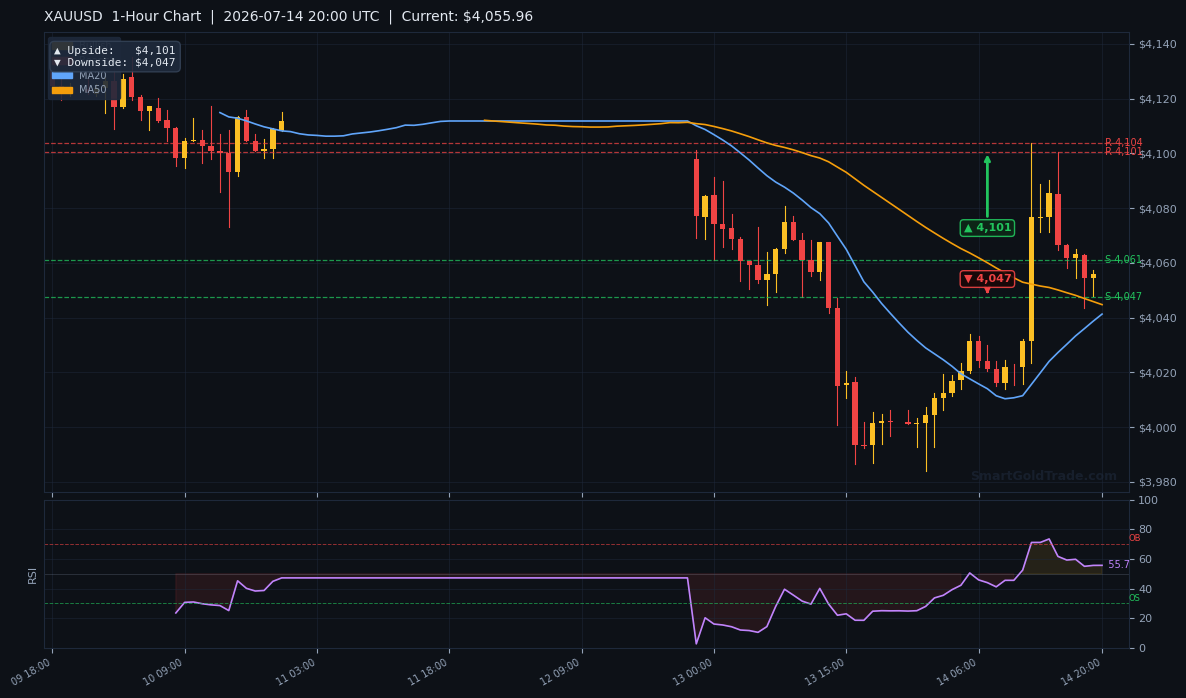Screen dimensions: 1186x698
Task: Select the green ▲ 4,101 target callout
Action: (987, 228)
